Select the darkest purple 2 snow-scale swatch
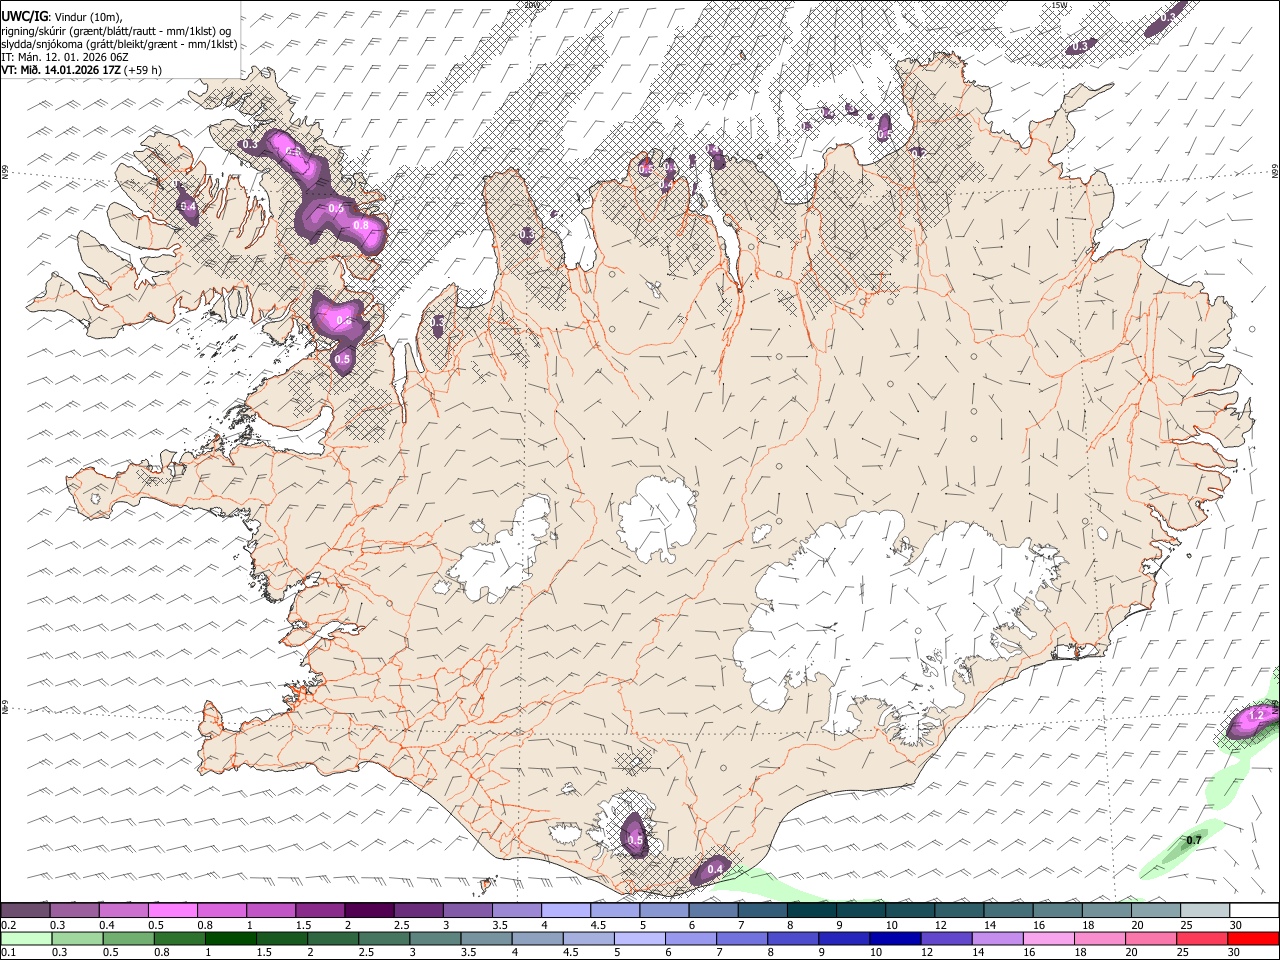 [x=369, y=910]
